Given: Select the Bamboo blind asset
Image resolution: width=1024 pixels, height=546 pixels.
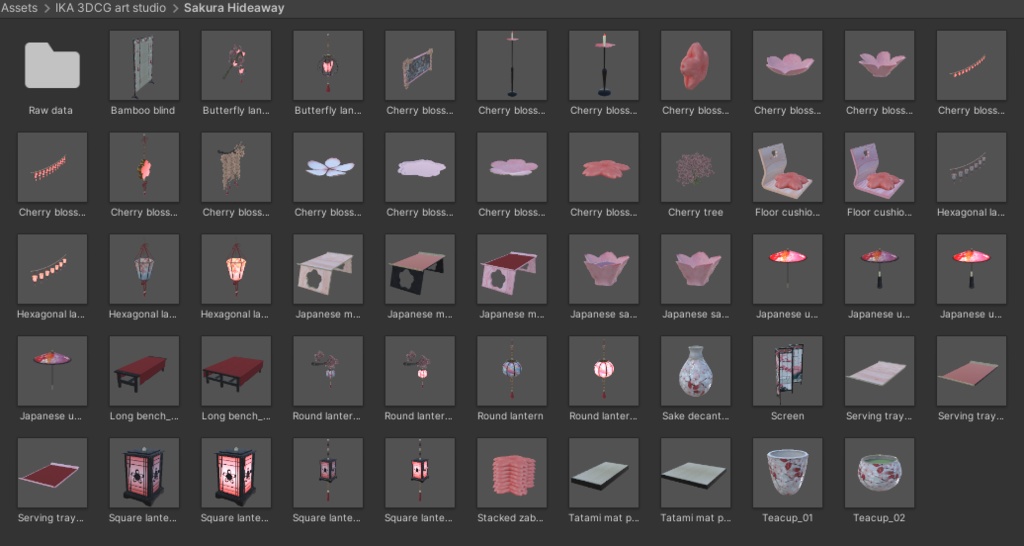Looking at the screenshot, I should click(x=144, y=65).
